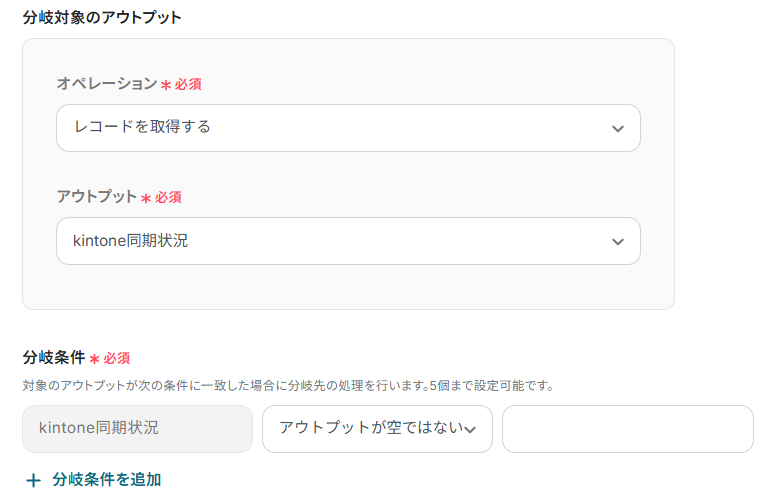
Task: Click the 必須 marker next to オペレーション
Action: coord(188,85)
